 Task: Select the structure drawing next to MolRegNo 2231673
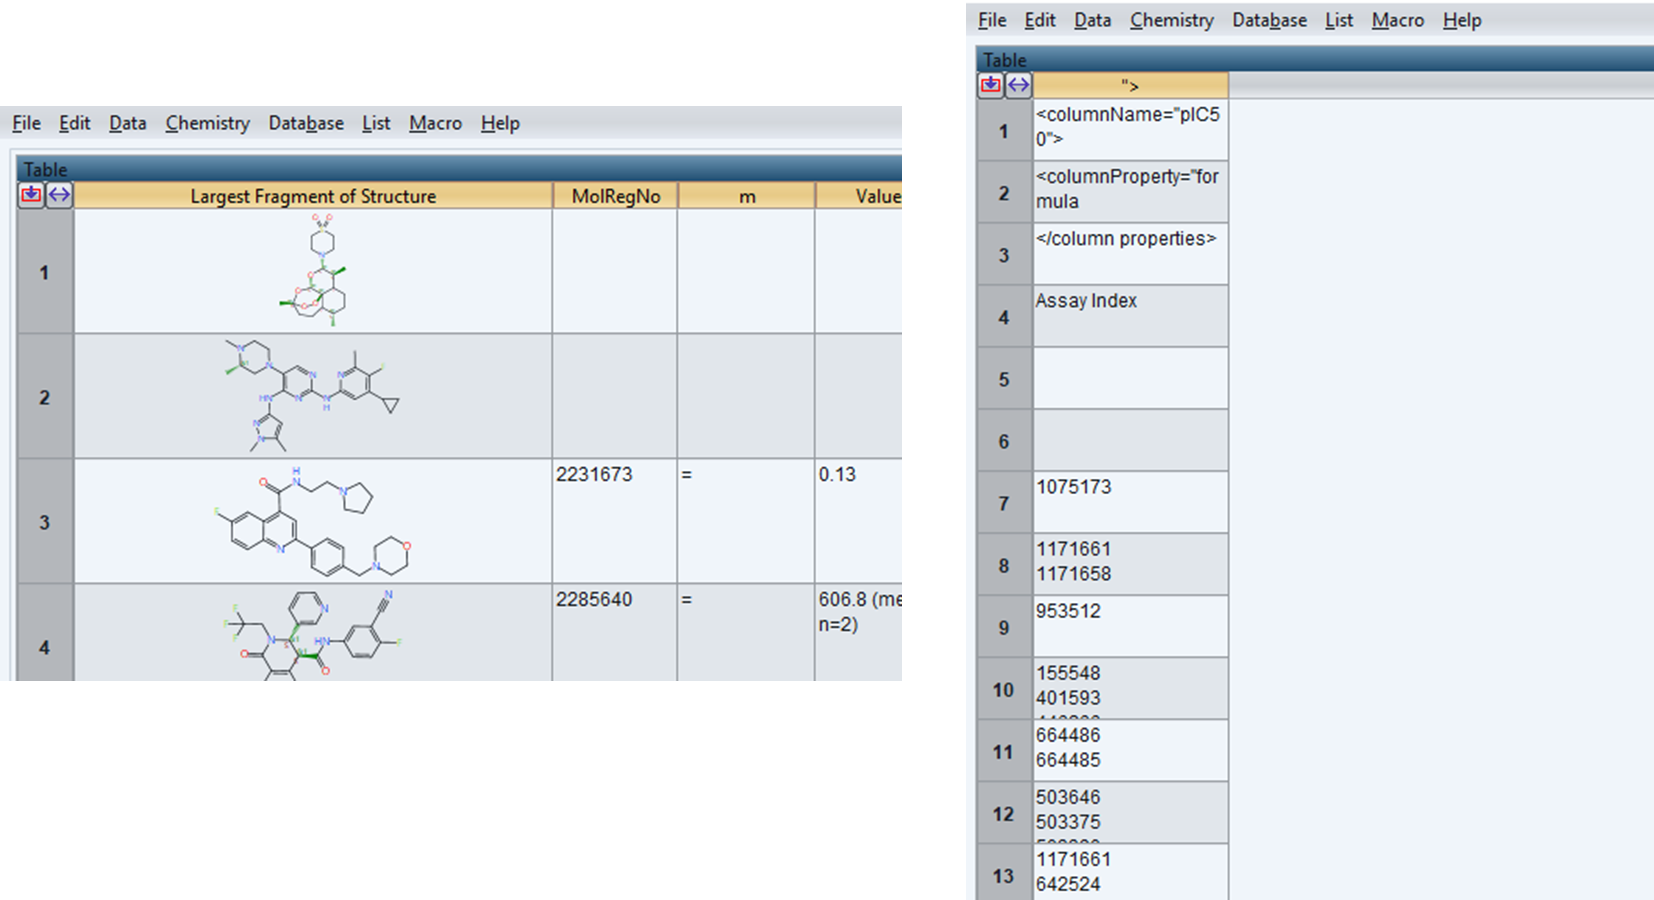point(313,521)
